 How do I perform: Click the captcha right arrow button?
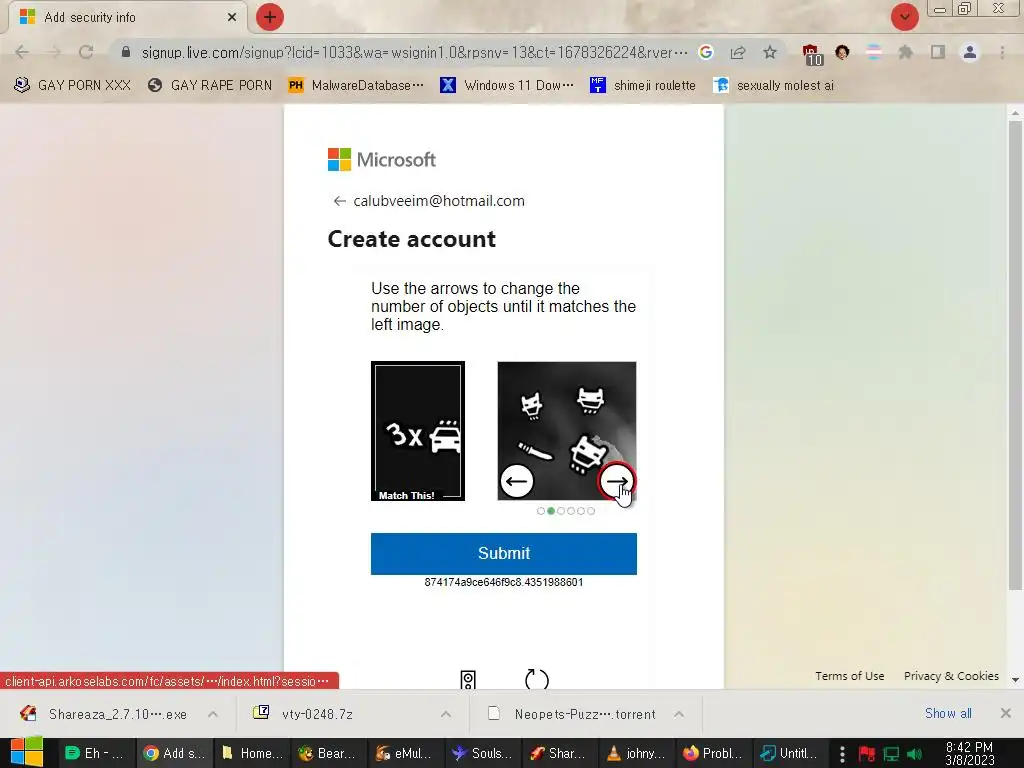(616, 482)
